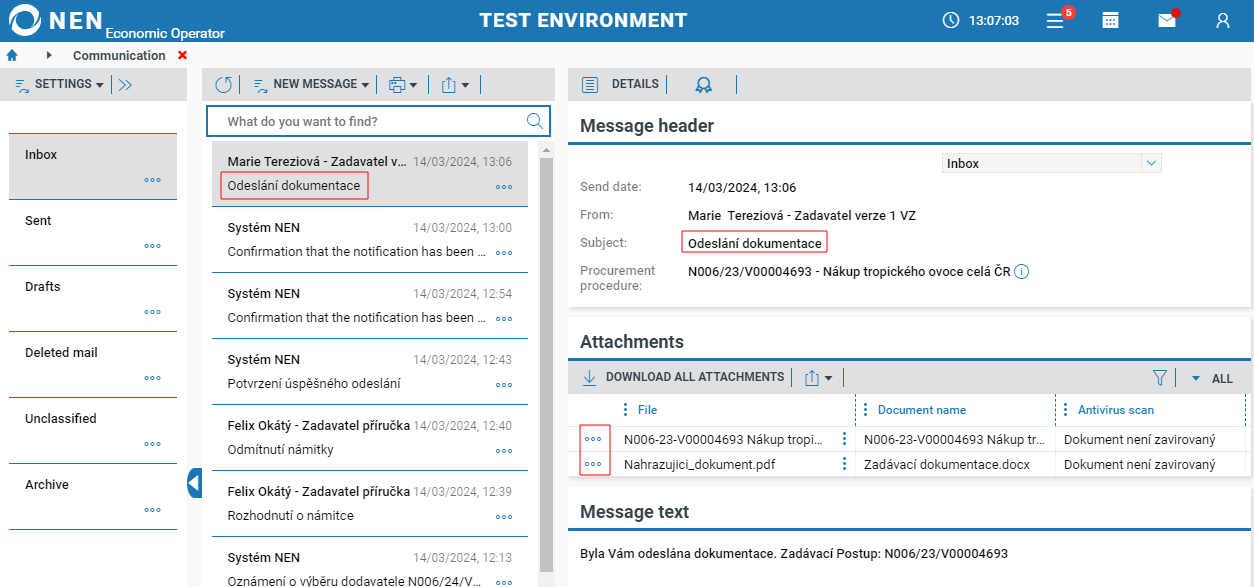Click the info icon next to procurement procedure
Image resolution: width=1254 pixels, height=587 pixels.
click(1022, 271)
